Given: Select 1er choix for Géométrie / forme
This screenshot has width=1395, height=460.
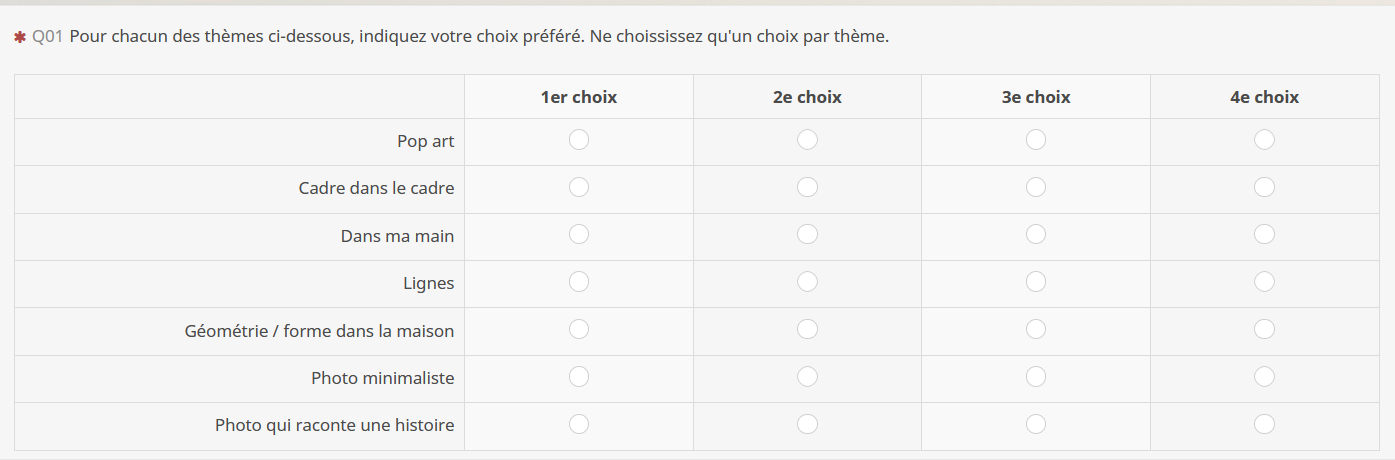Looking at the screenshot, I should [x=578, y=329].
